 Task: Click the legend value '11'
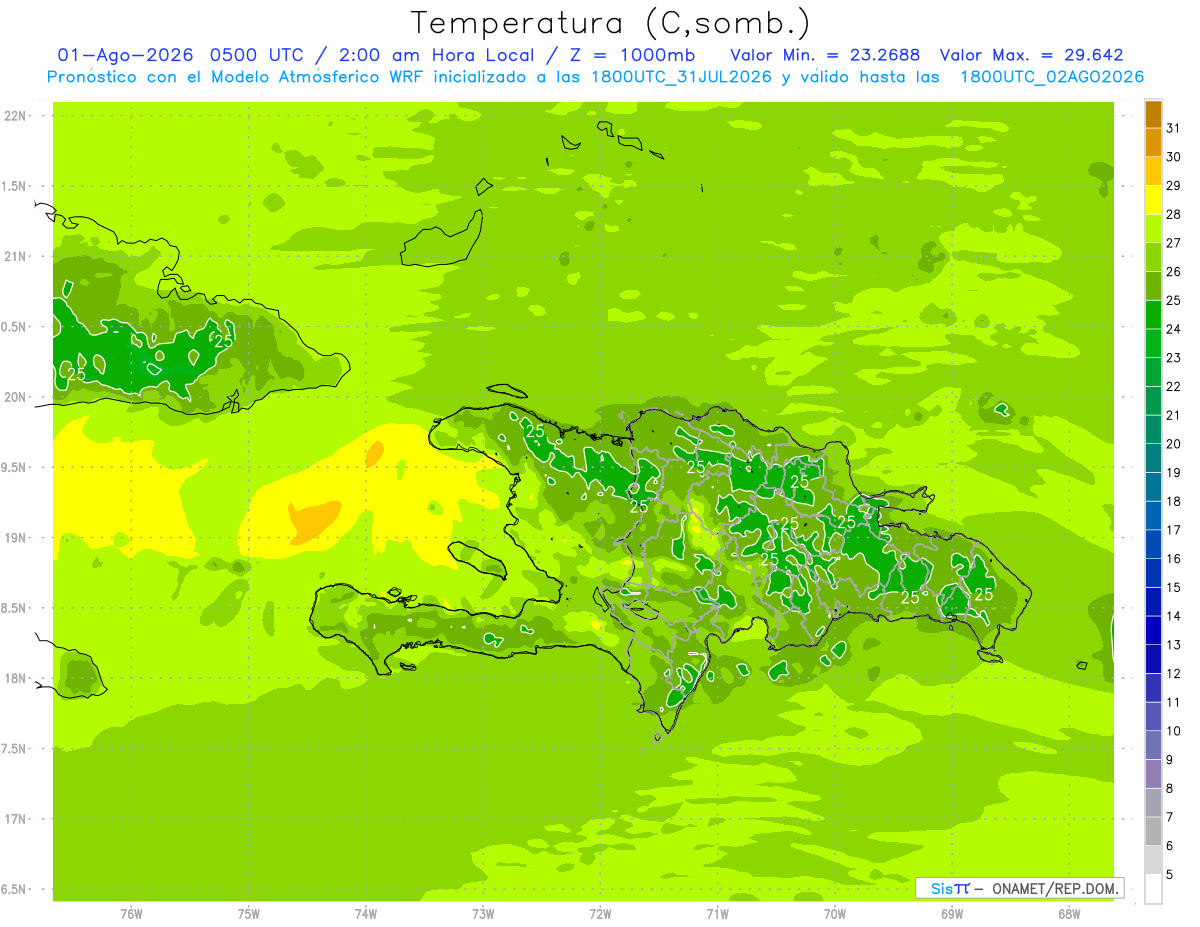[x=1174, y=702]
